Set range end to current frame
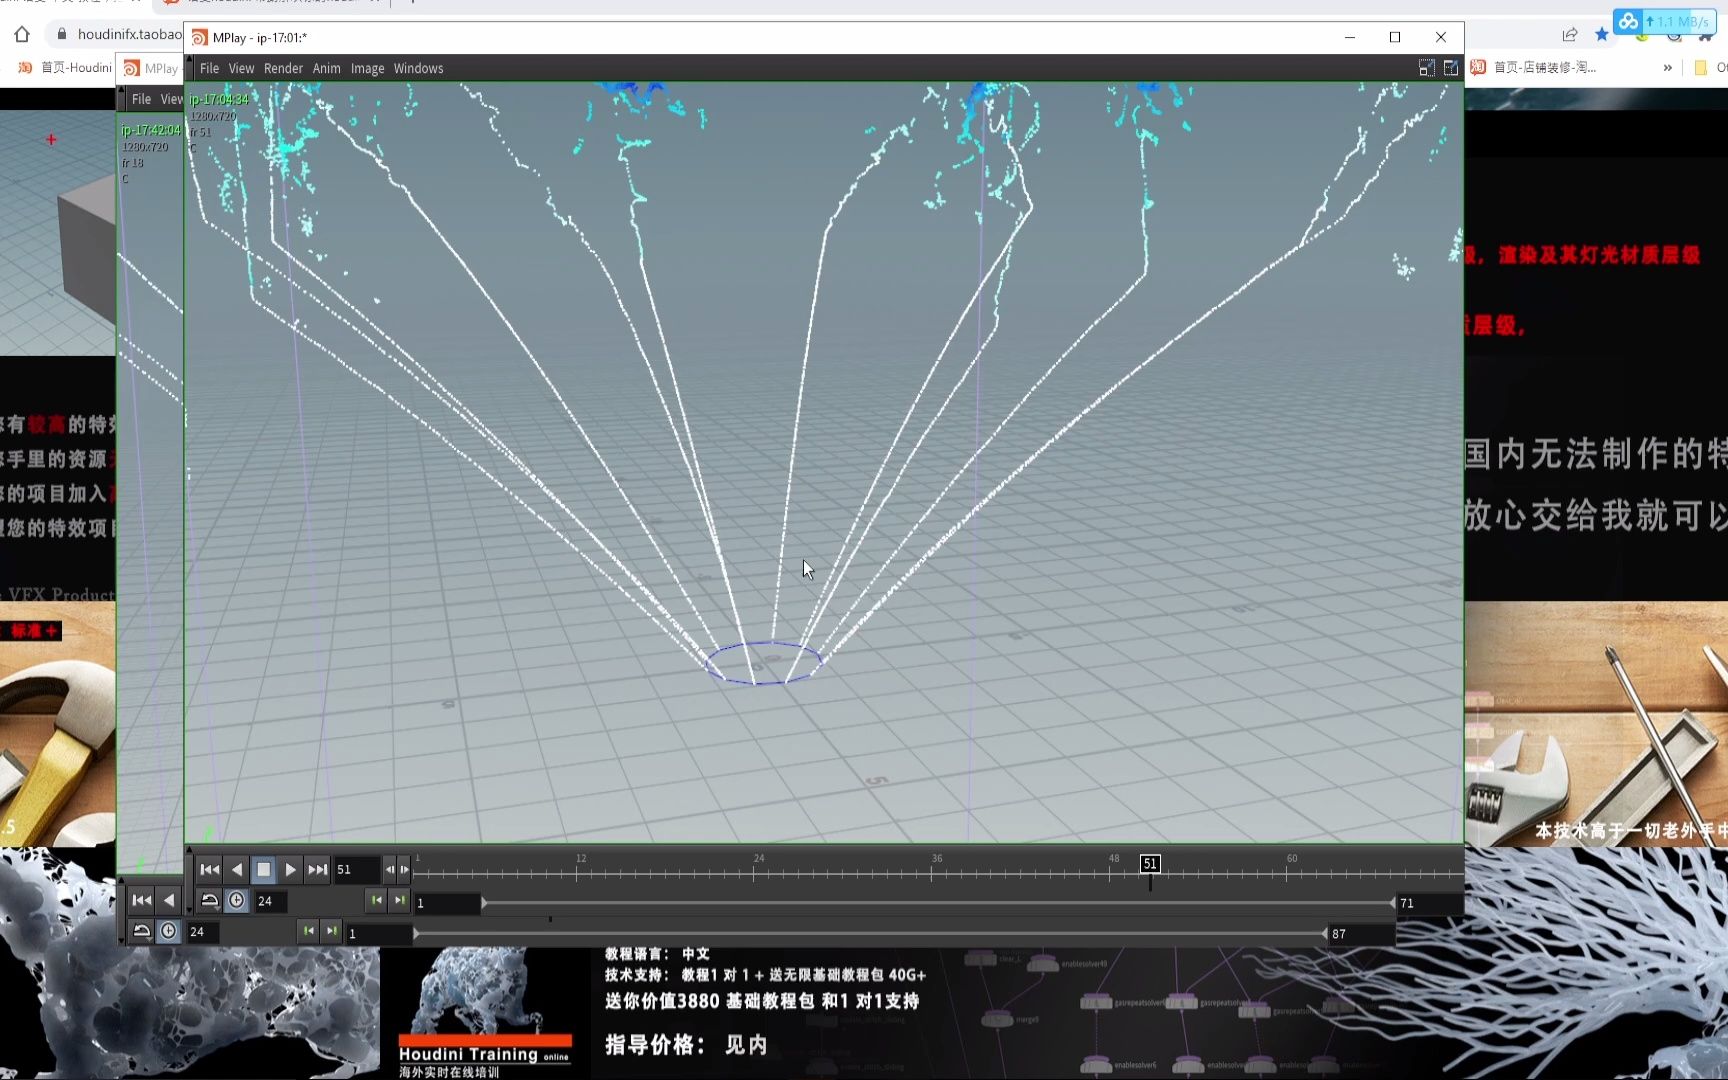 tap(399, 900)
